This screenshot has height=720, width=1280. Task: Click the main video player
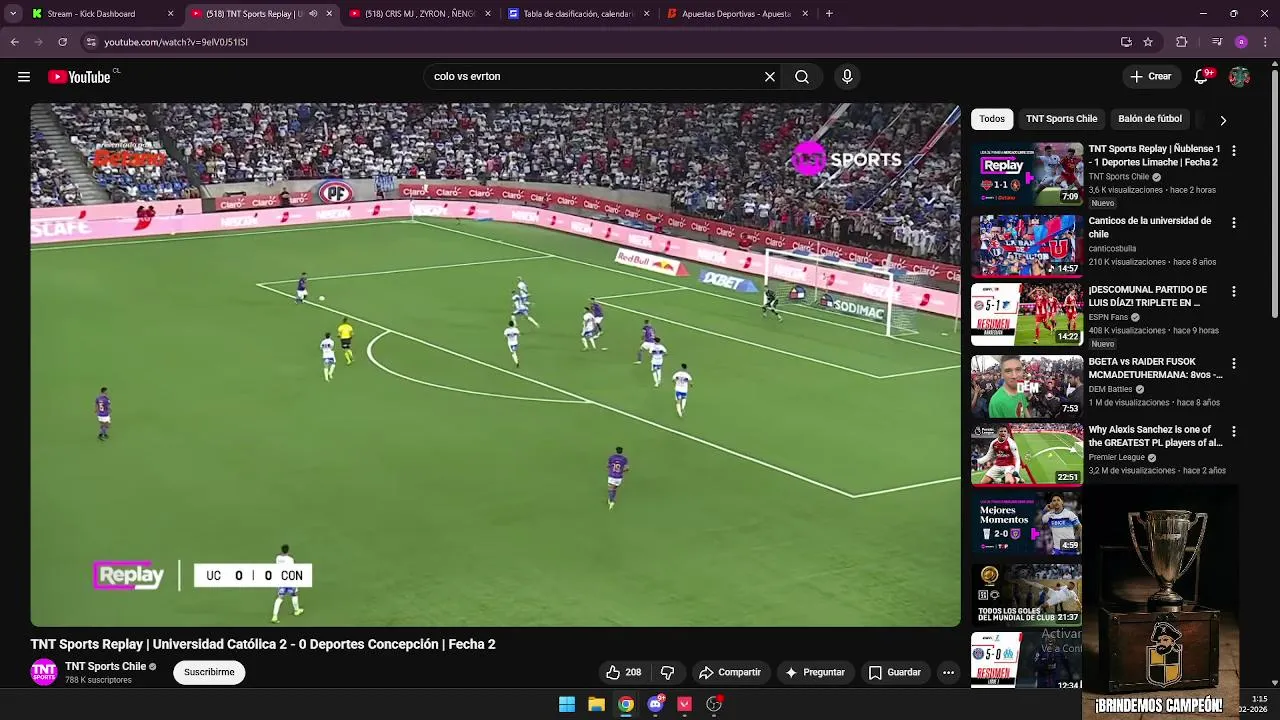coord(495,365)
